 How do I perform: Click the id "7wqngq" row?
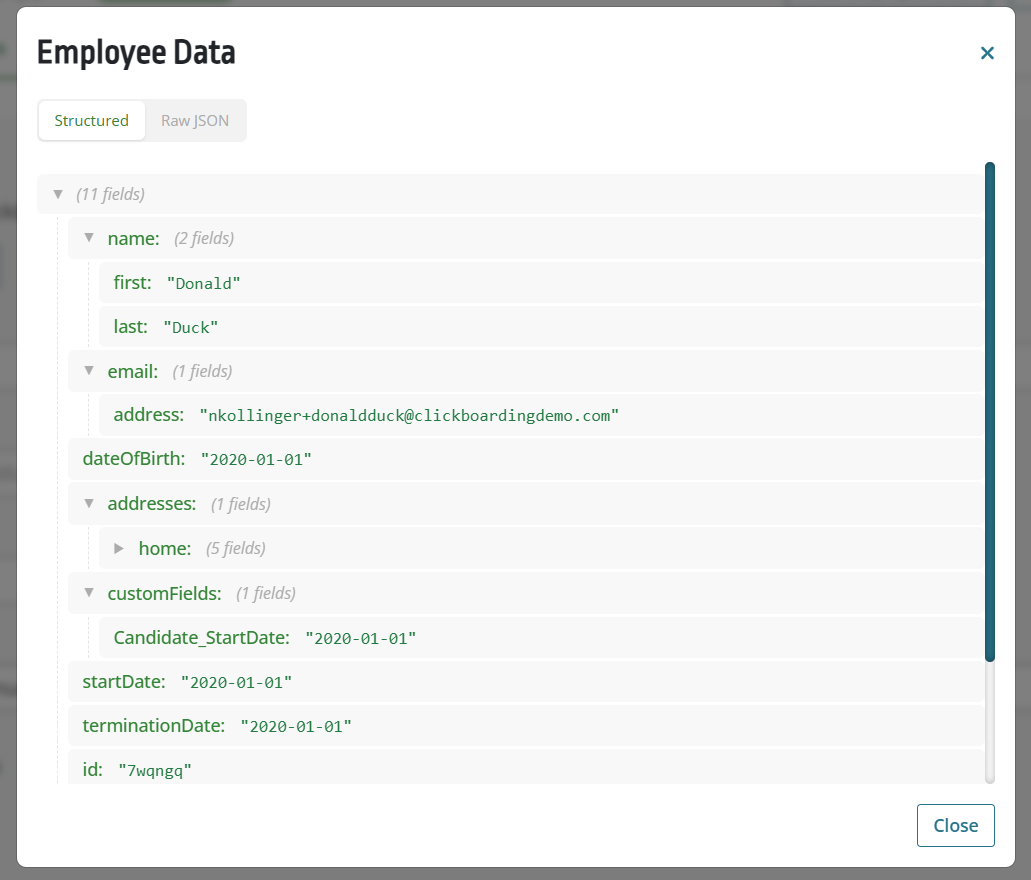click(526, 768)
